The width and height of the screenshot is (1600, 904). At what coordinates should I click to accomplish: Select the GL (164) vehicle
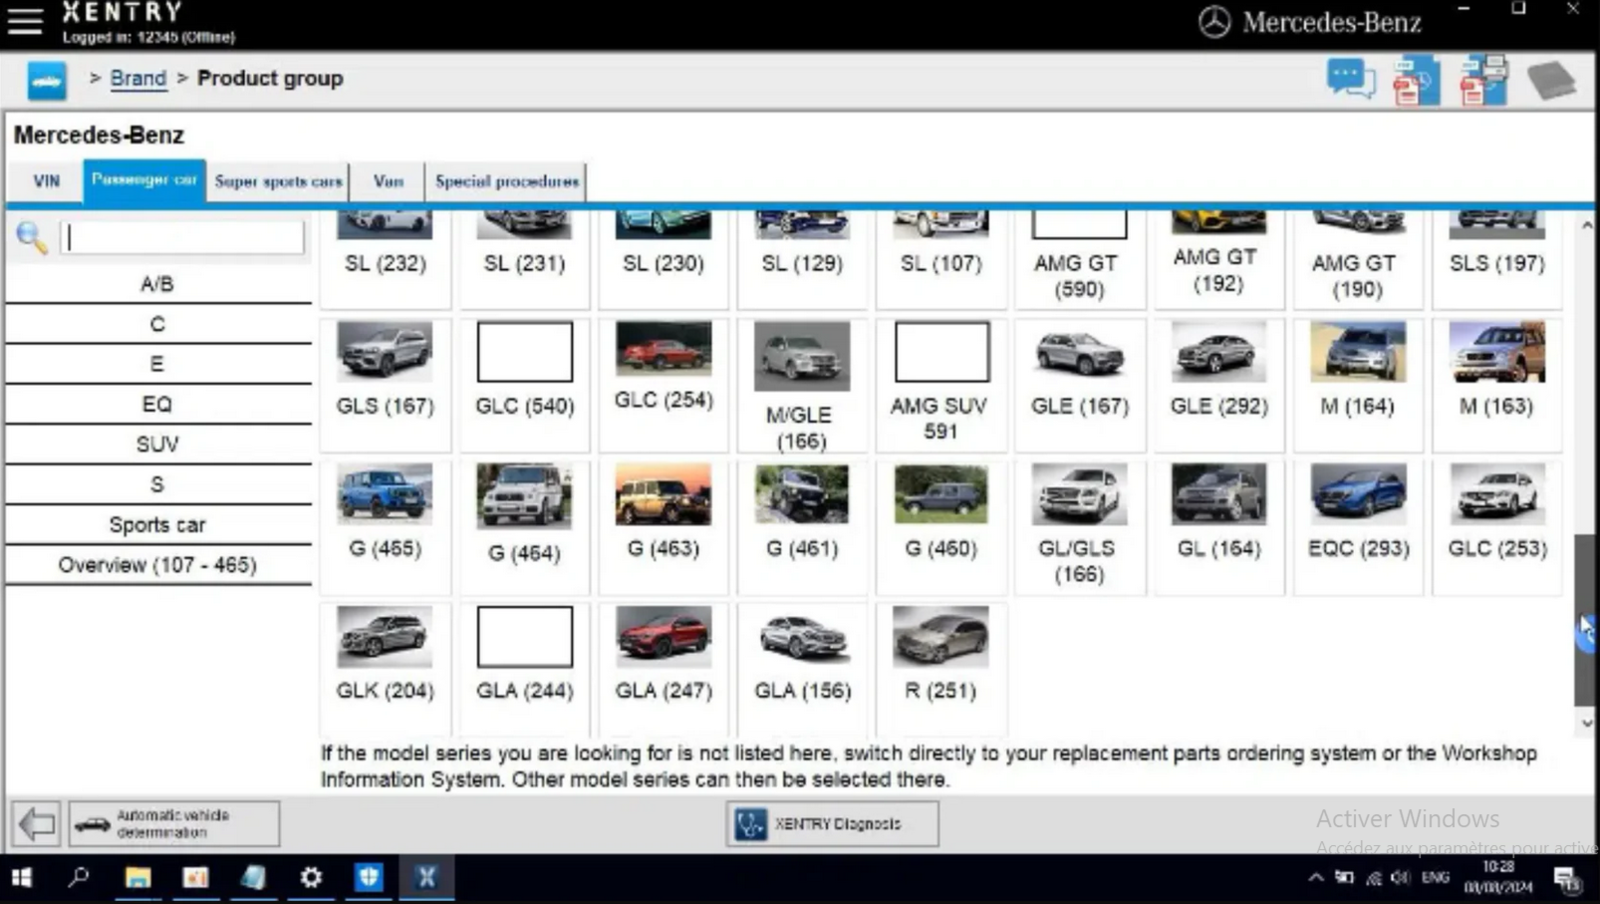click(1219, 526)
